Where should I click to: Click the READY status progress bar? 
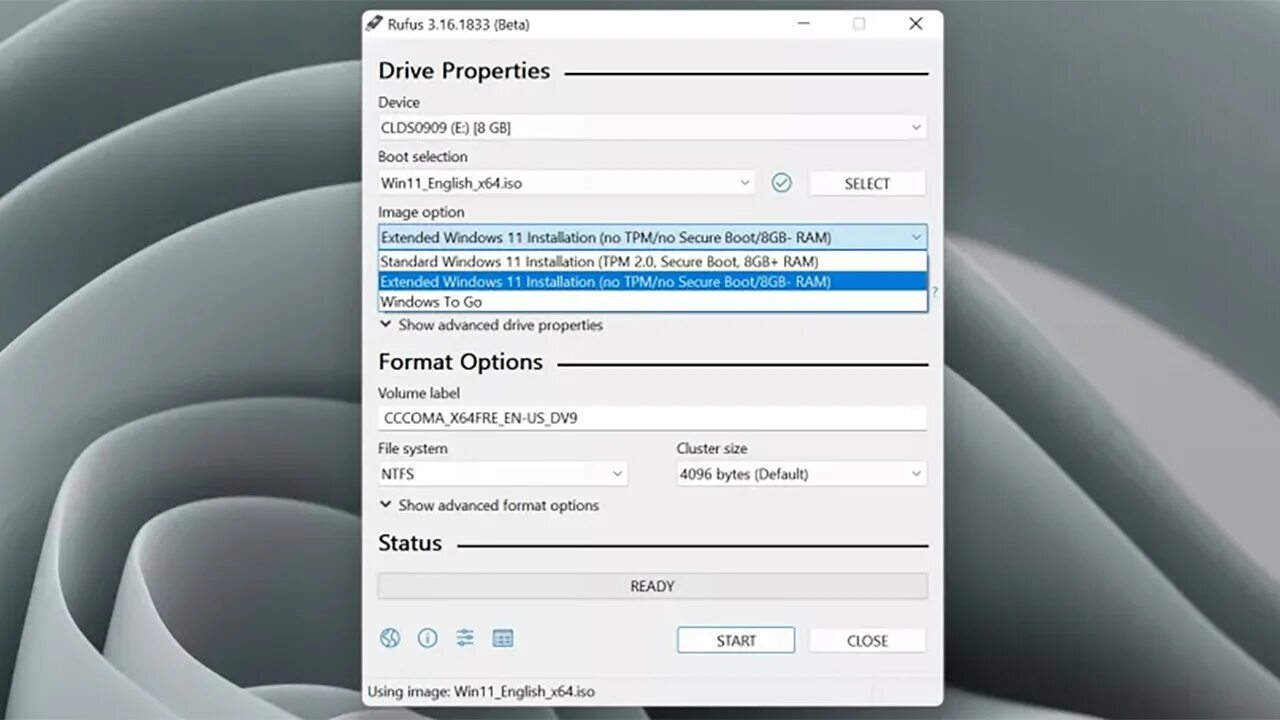652,586
